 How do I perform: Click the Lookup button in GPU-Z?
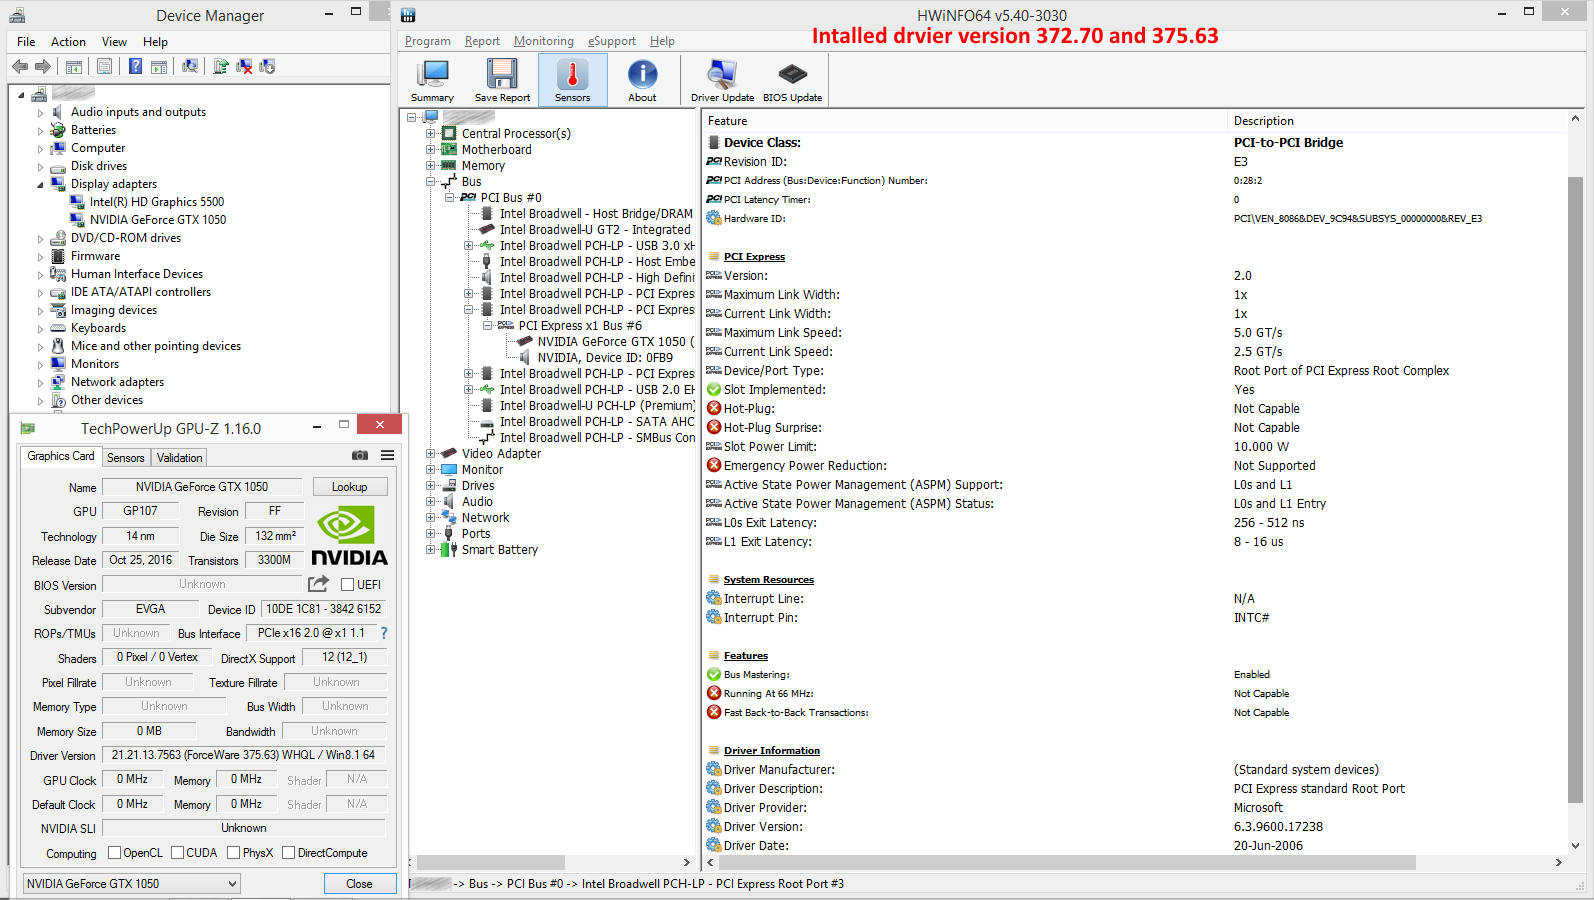350,487
